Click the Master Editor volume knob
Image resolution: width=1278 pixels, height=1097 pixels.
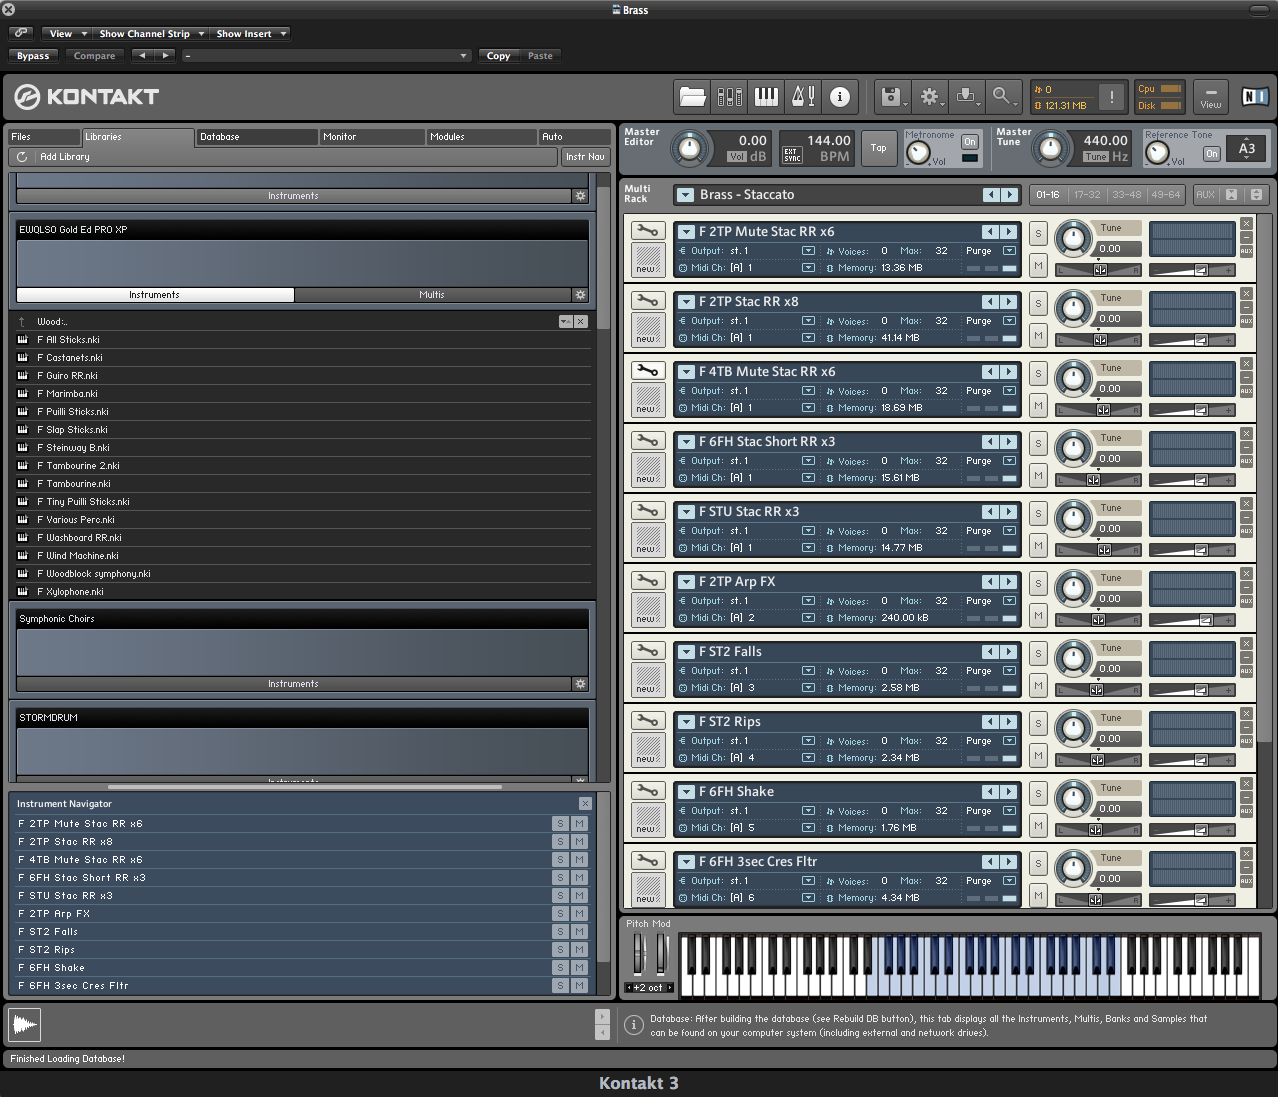tap(688, 148)
